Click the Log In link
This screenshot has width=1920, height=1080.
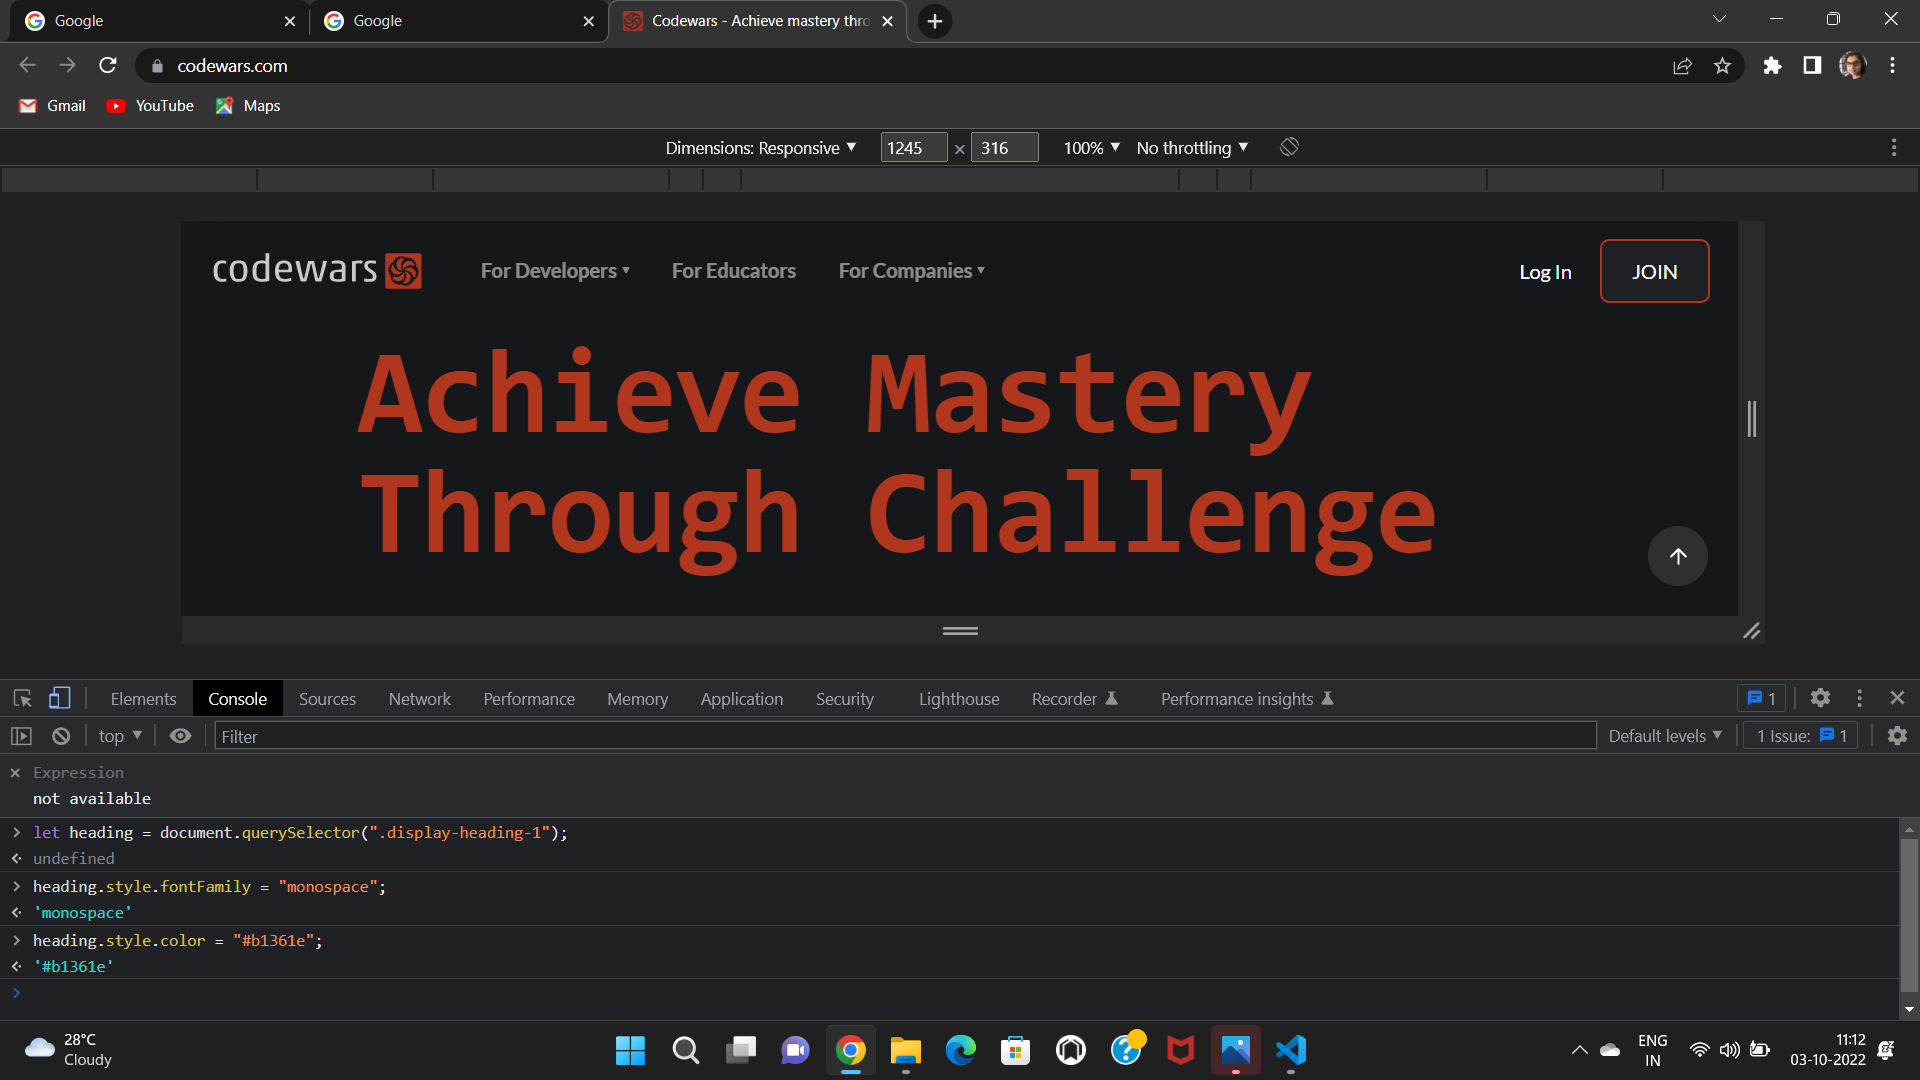coord(1545,272)
